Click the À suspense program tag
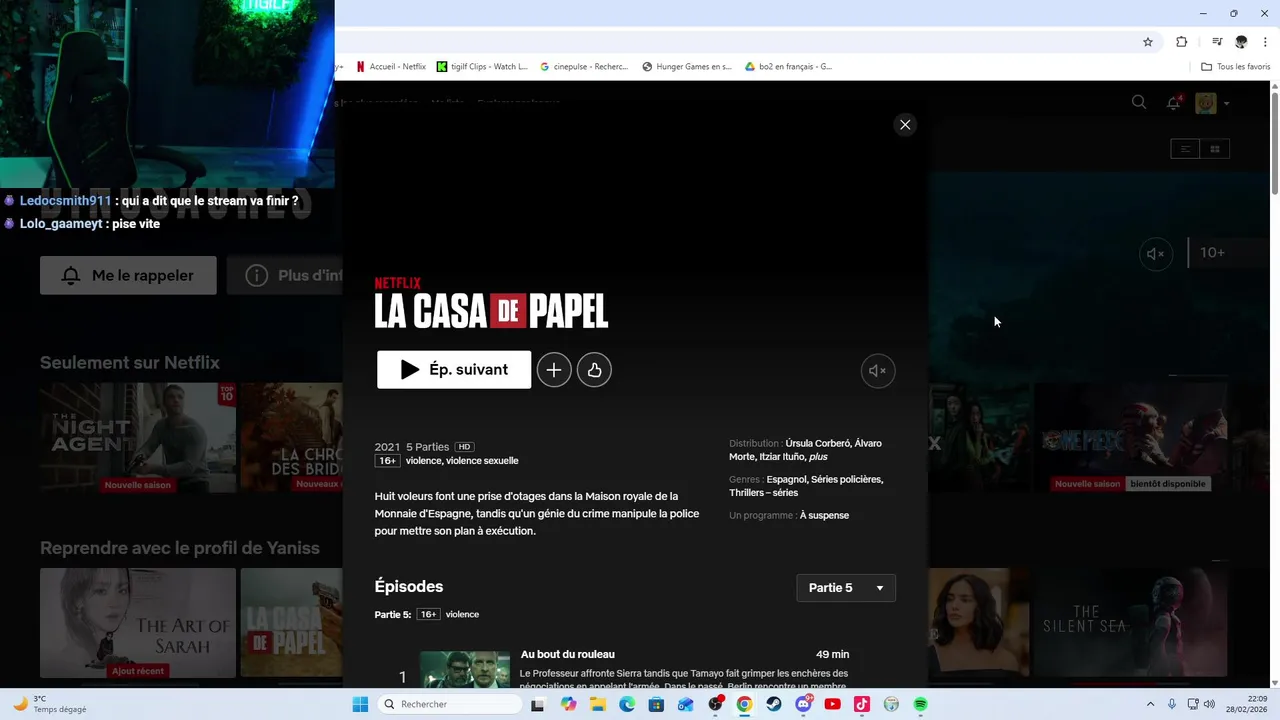This screenshot has width=1280, height=720. coord(824,516)
